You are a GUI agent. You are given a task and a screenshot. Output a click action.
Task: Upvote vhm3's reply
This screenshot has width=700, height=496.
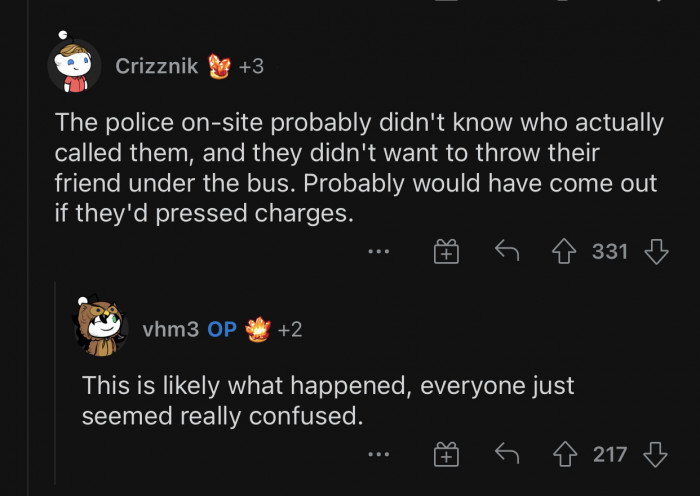click(567, 455)
